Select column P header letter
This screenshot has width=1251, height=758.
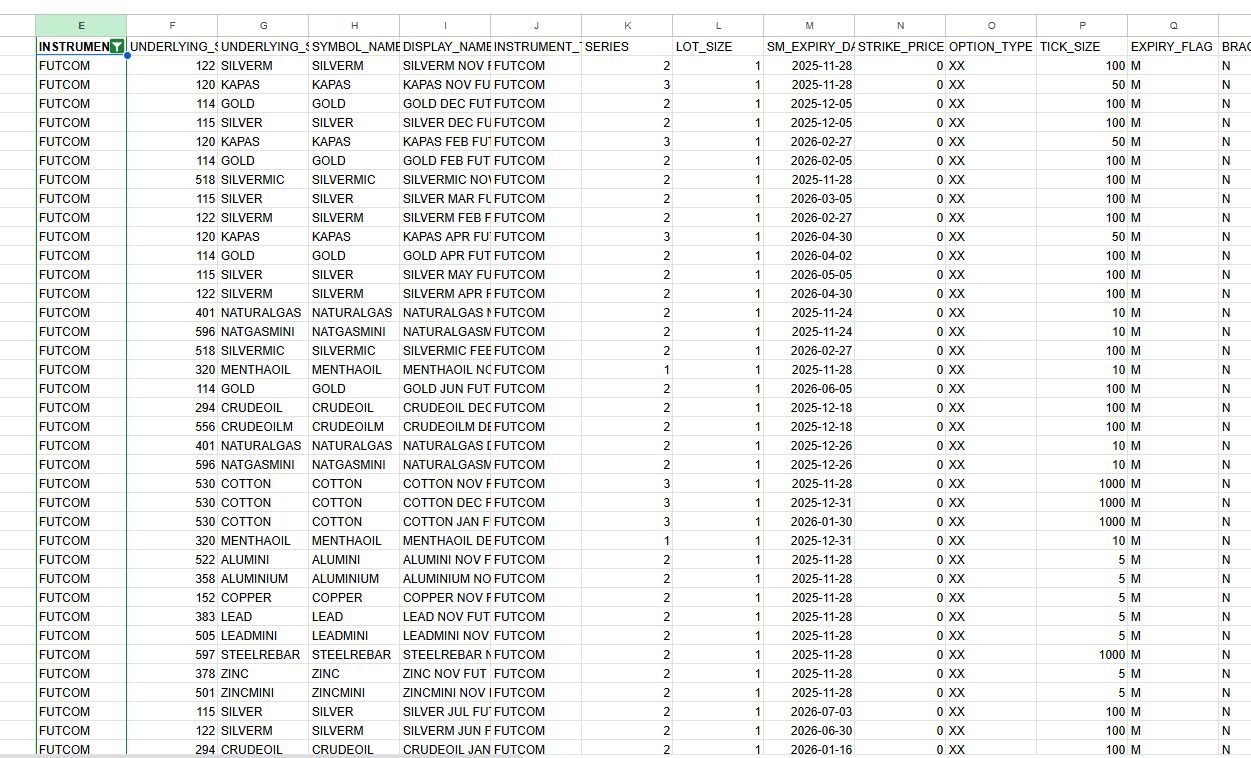click(x=1082, y=25)
